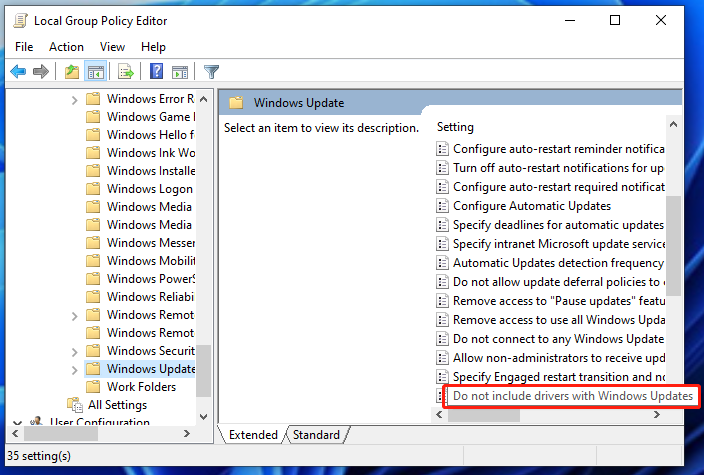Click tree pane scroll up arrow
The width and height of the screenshot is (704, 475).
[203, 99]
